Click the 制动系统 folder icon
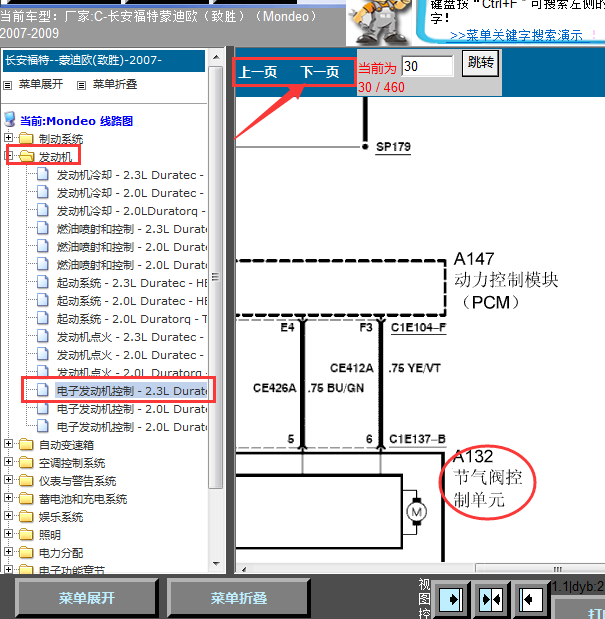 [x=26, y=138]
